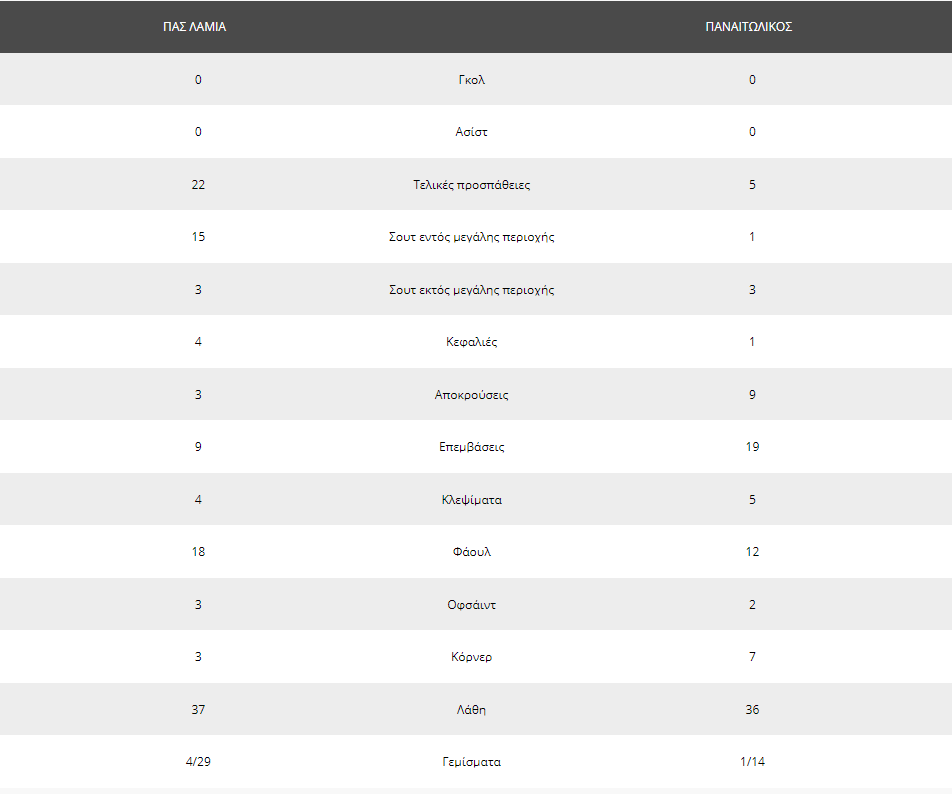
Task: Select ΠΑΝΑΙΤΩΛΙΚΟΣ's 19 Επεμβάσεις value
Action: [x=752, y=447]
